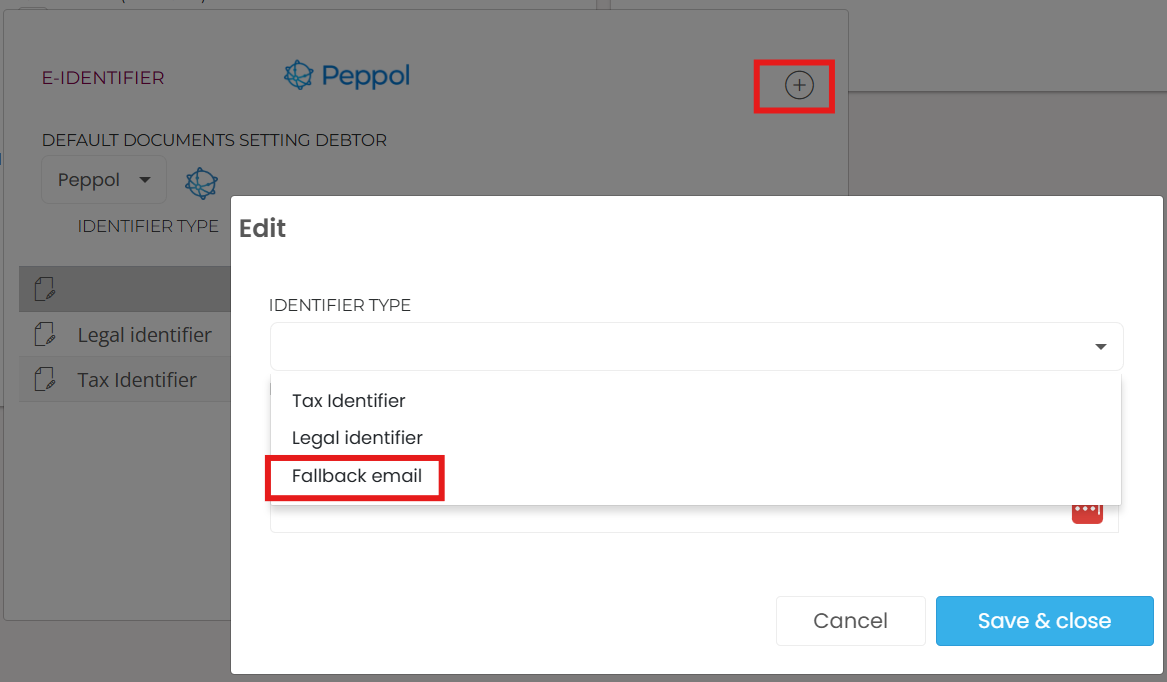This screenshot has height=682, width=1167.
Task: Click the IDENTIFIER TYPE column header in table
Action: [x=148, y=226]
